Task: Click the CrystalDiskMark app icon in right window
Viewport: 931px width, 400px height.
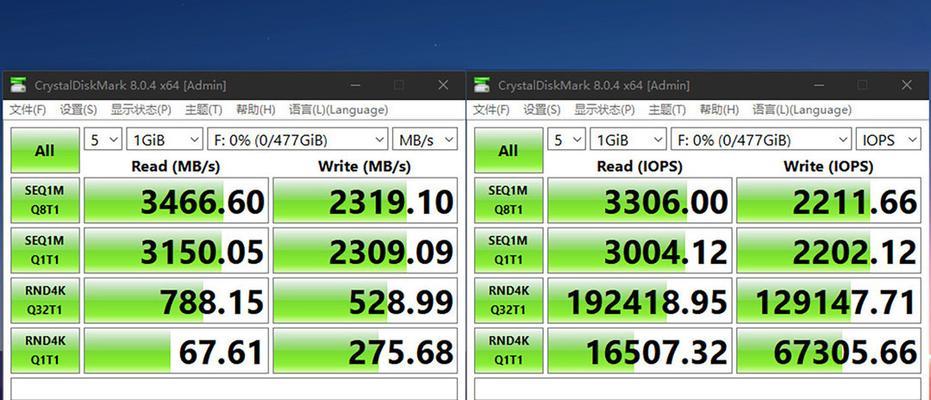Action: pyautogui.click(x=482, y=85)
